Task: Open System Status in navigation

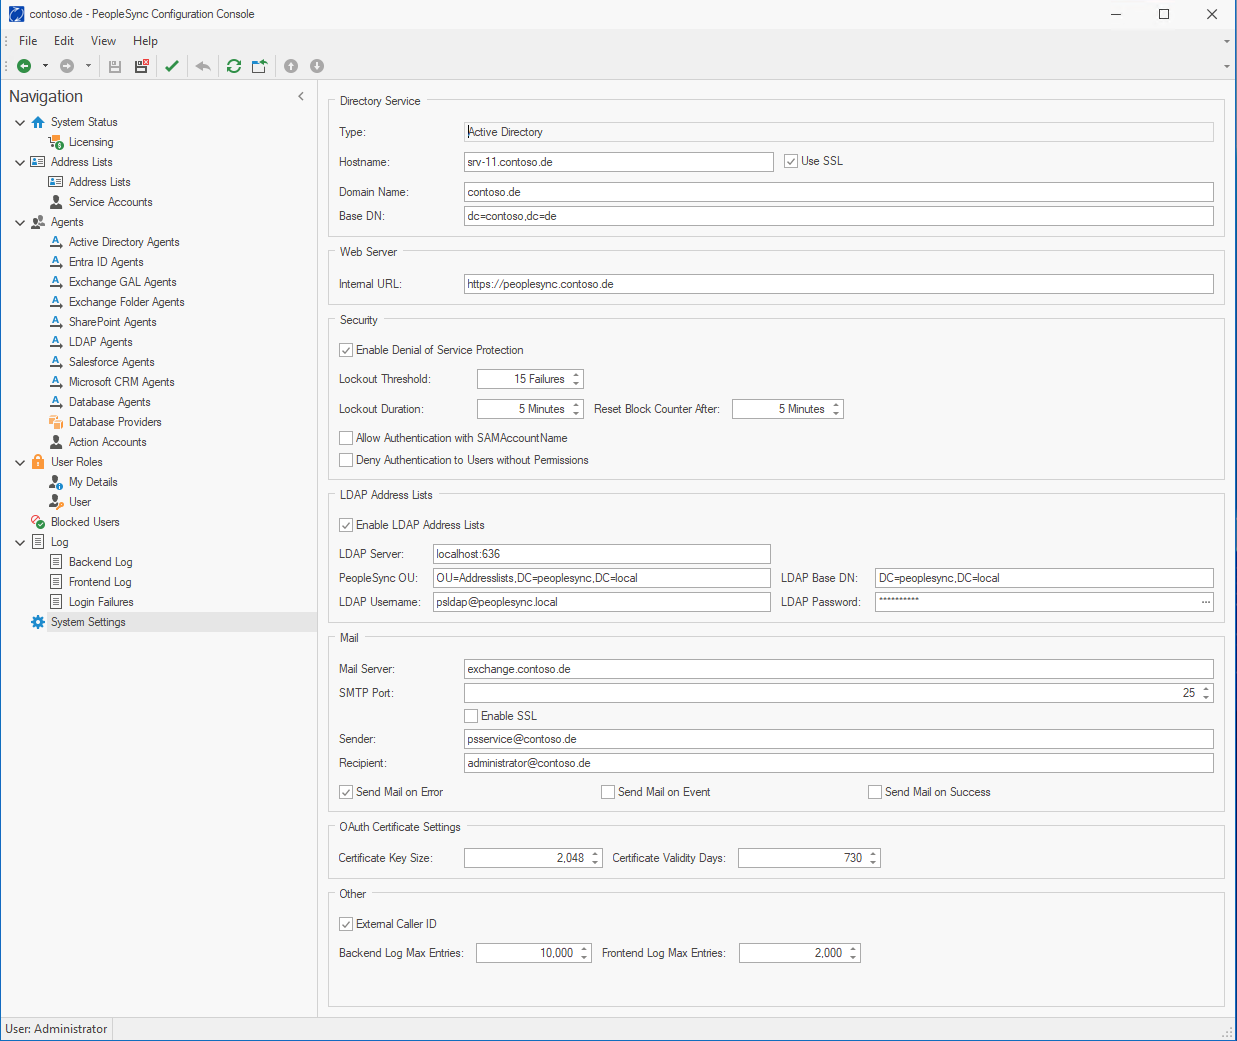Action: coord(84,122)
